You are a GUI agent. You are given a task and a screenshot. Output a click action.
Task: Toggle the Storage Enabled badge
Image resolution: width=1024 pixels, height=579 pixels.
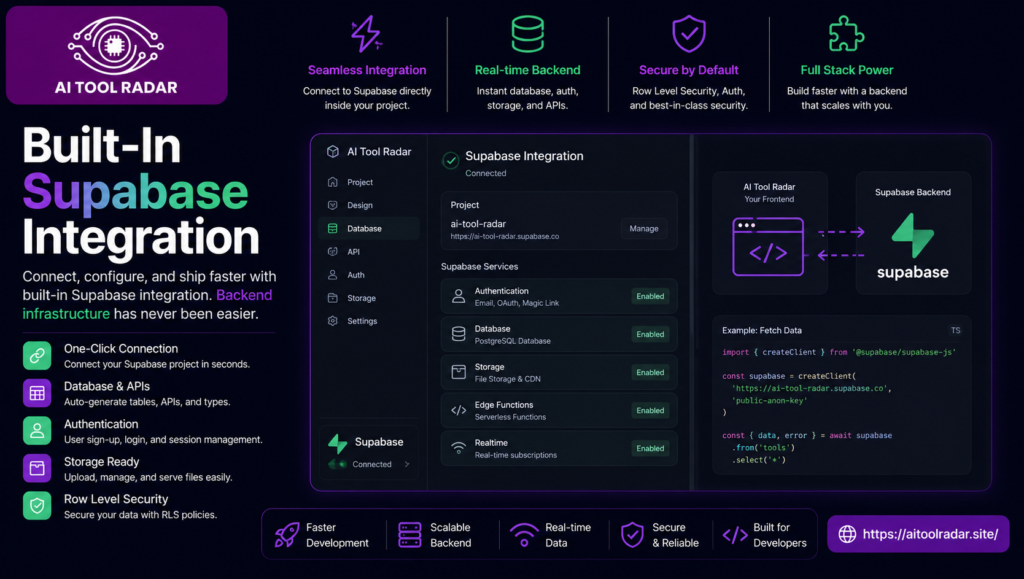650,372
